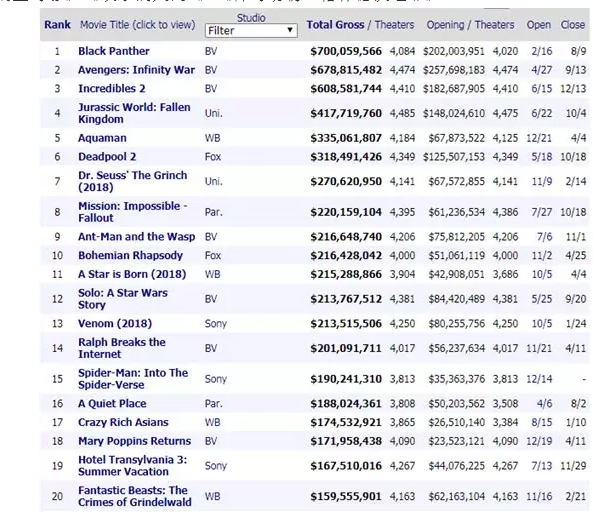The image size is (615, 520).
Task: Select open date 8/15 for Crazy Rich Asians
Action: click(542, 423)
